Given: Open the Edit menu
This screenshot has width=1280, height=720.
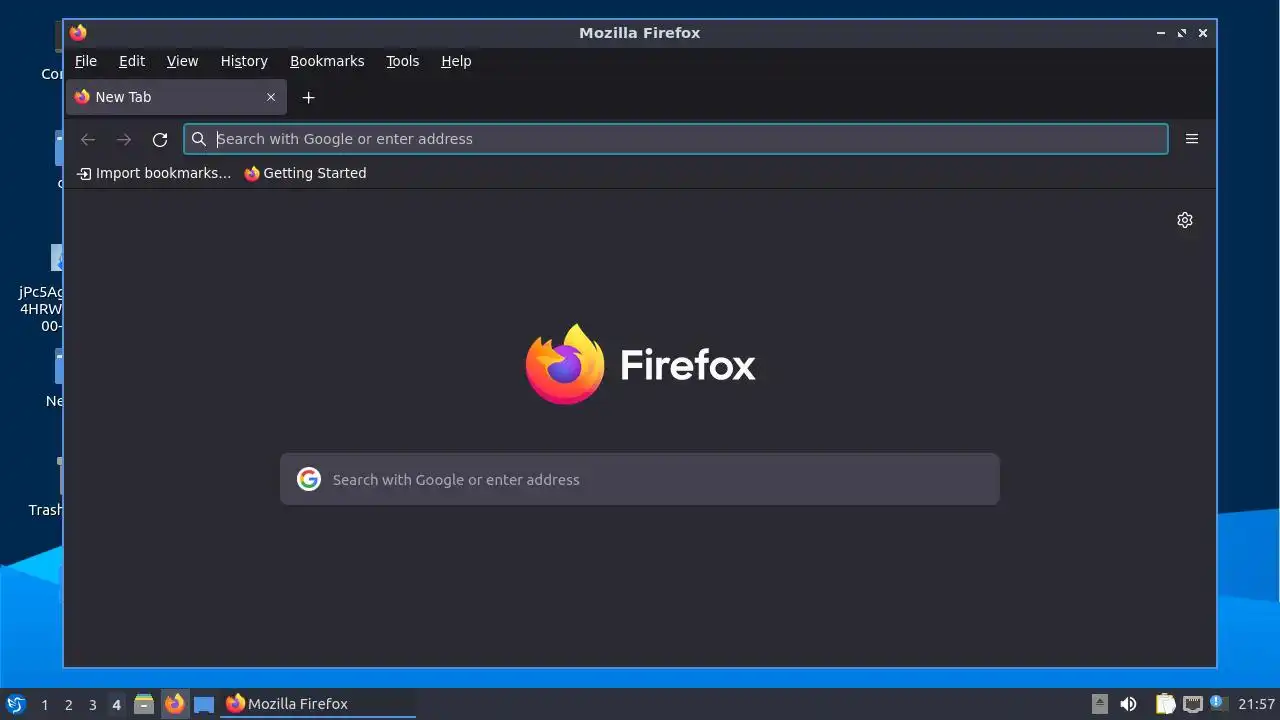Looking at the screenshot, I should point(132,61).
